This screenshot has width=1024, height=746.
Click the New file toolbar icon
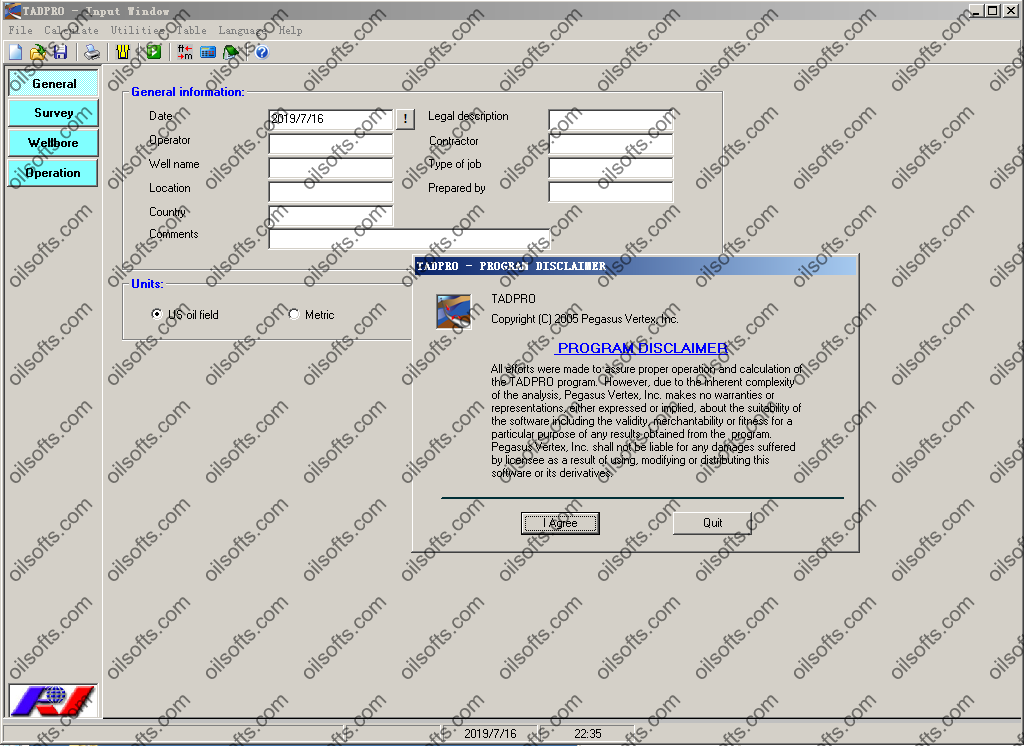pos(16,52)
